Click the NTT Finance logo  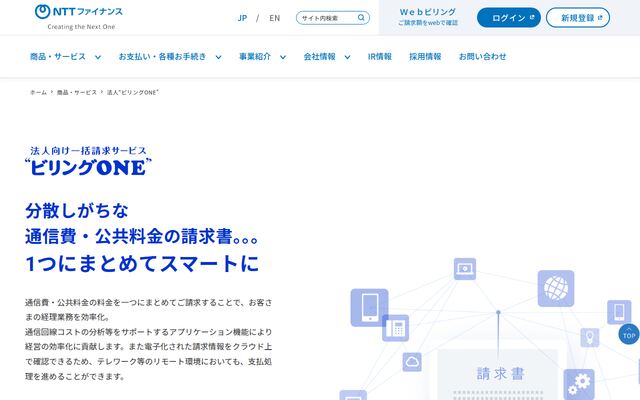pos(78,12)
